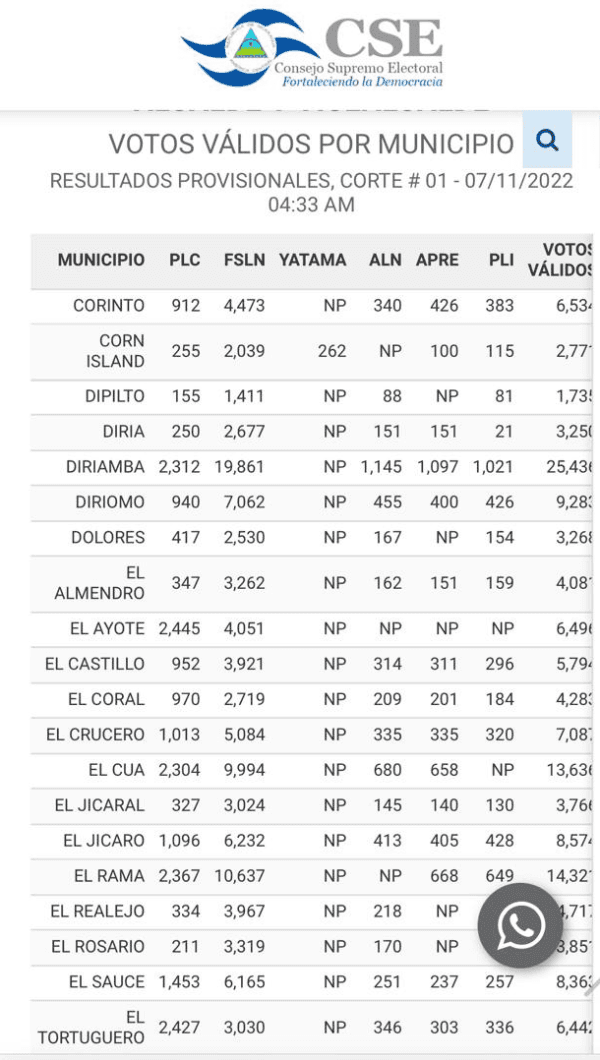Click the ALN column header

(385, 260)
